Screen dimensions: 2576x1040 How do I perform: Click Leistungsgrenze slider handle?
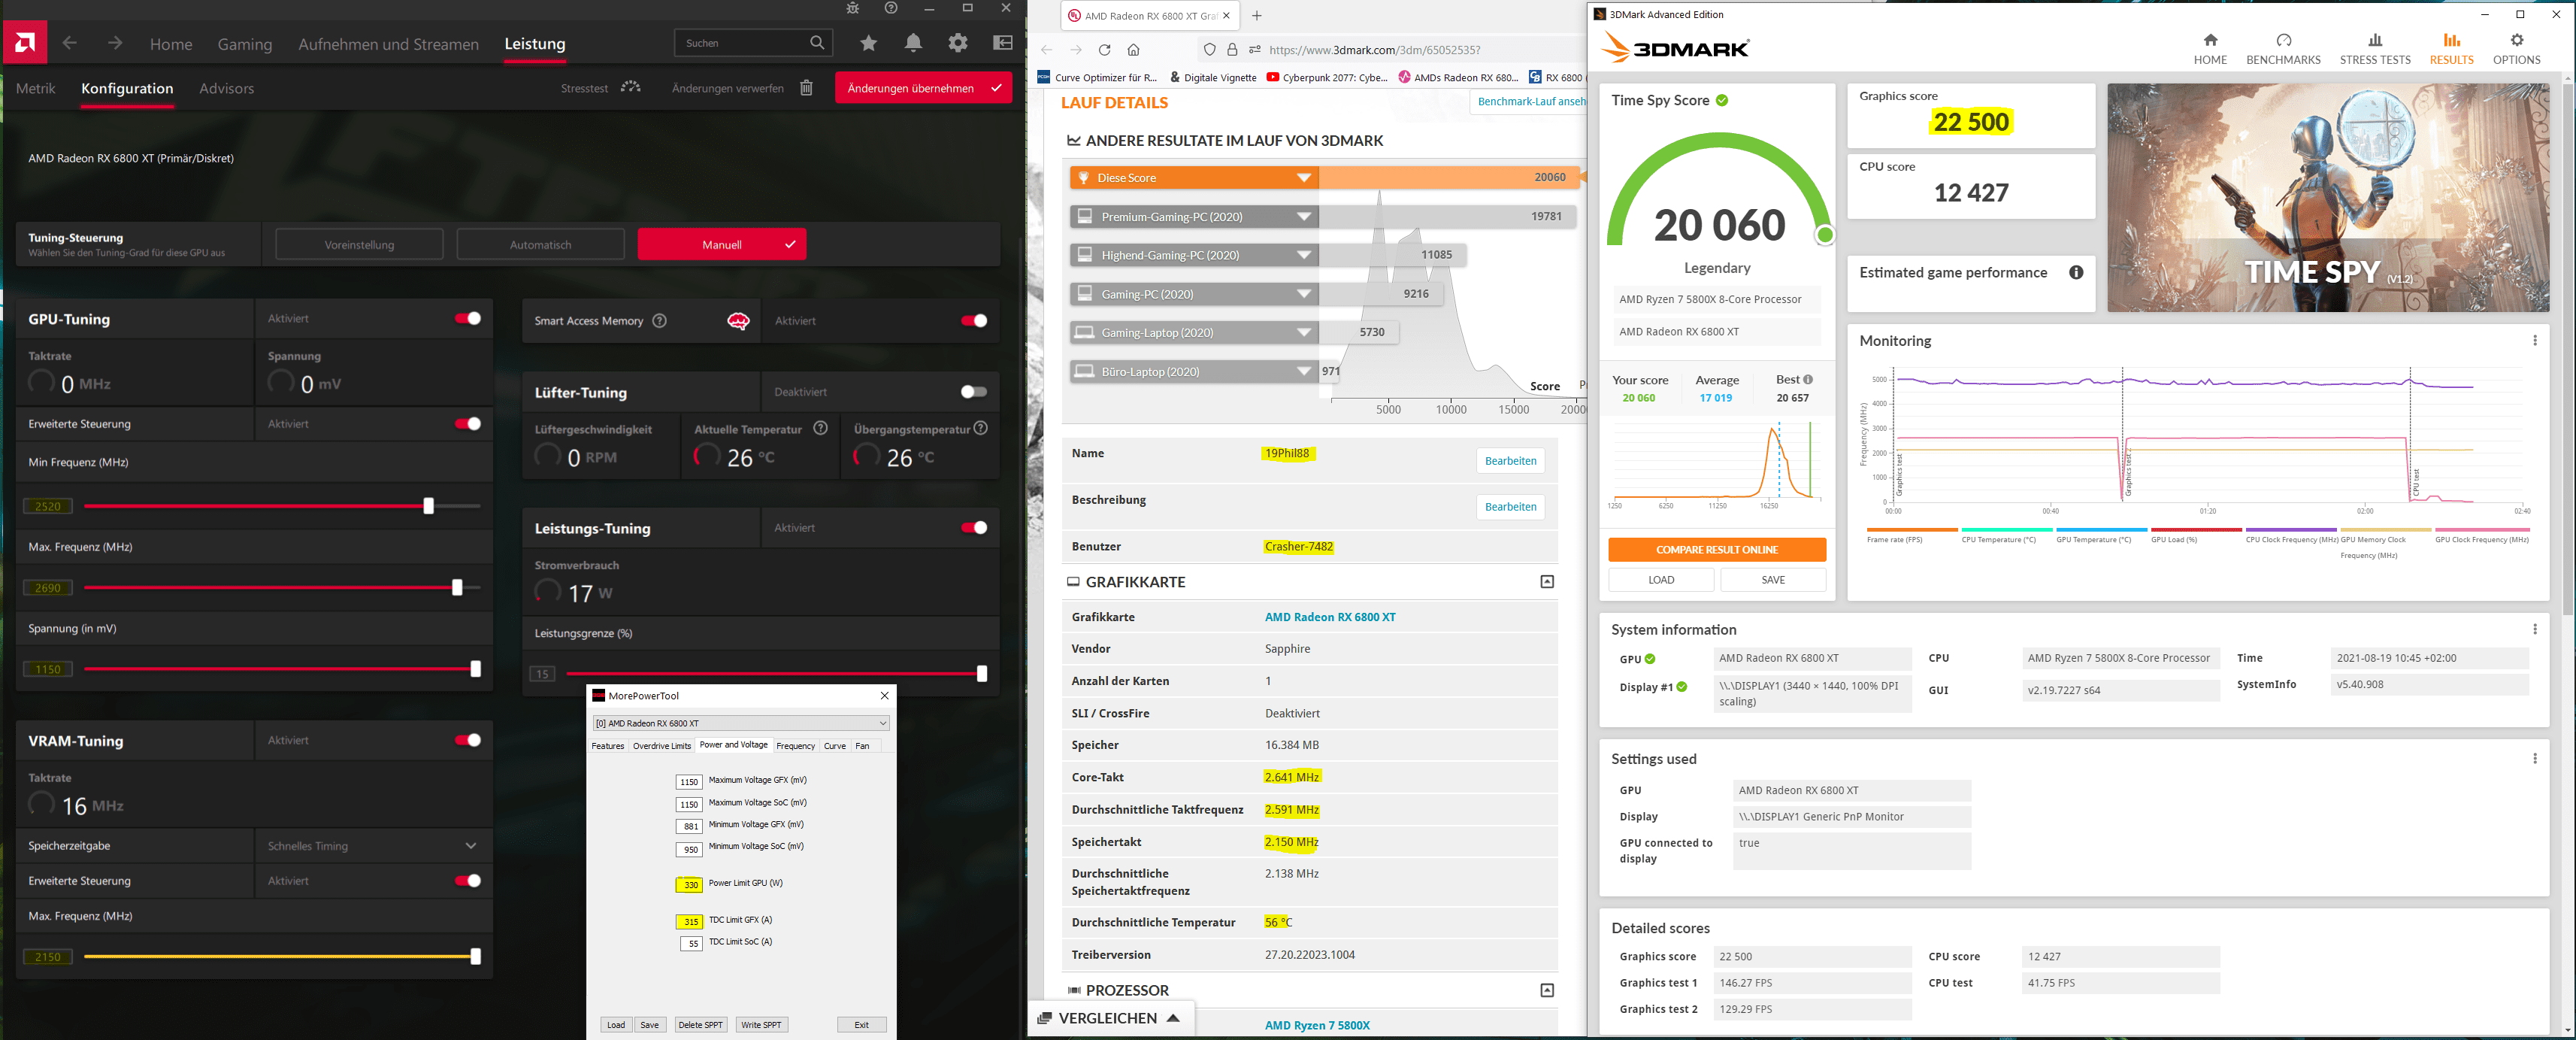(981, 674)
